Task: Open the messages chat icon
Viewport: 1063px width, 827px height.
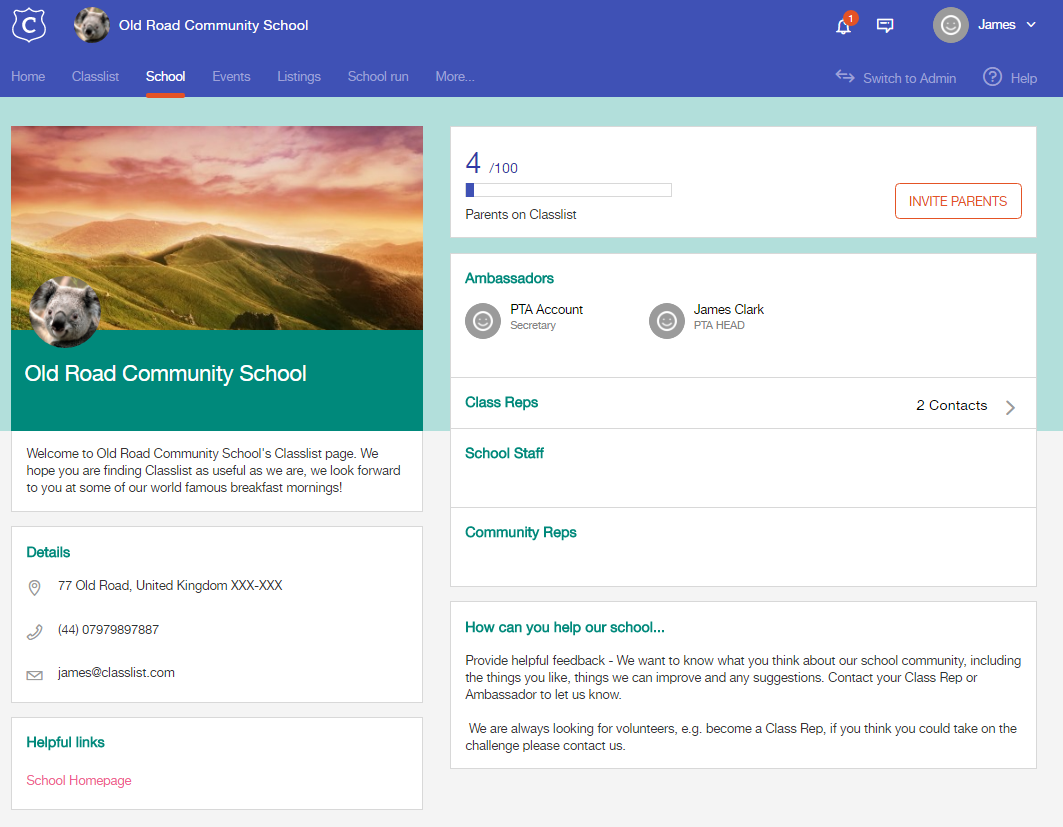Action: [x=885, y=26]
